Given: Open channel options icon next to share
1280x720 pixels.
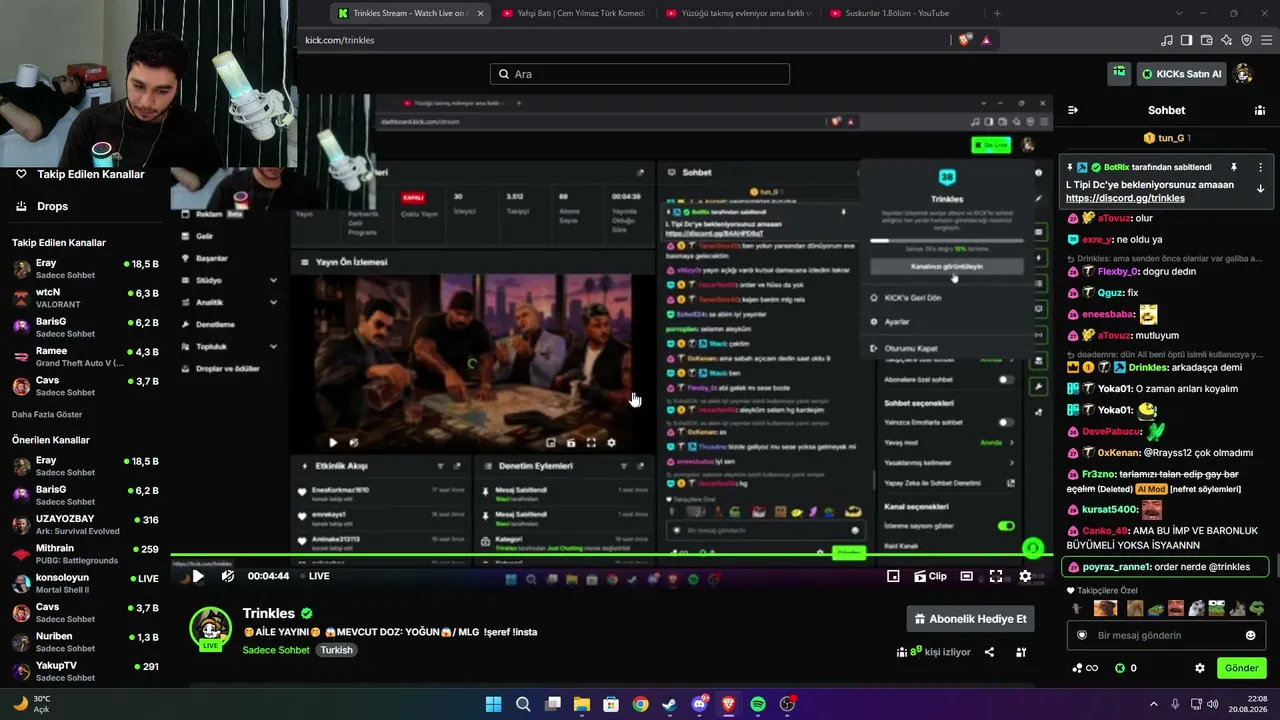Looking at the screenshot, I should tap(1021, 652).
